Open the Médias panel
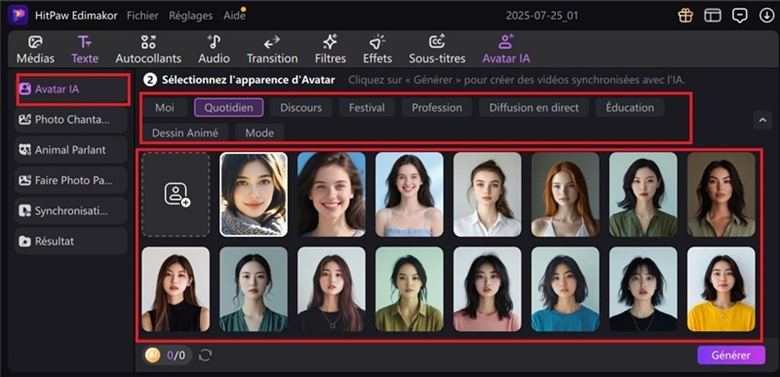 pyautogui.click(x=35, y=50)
